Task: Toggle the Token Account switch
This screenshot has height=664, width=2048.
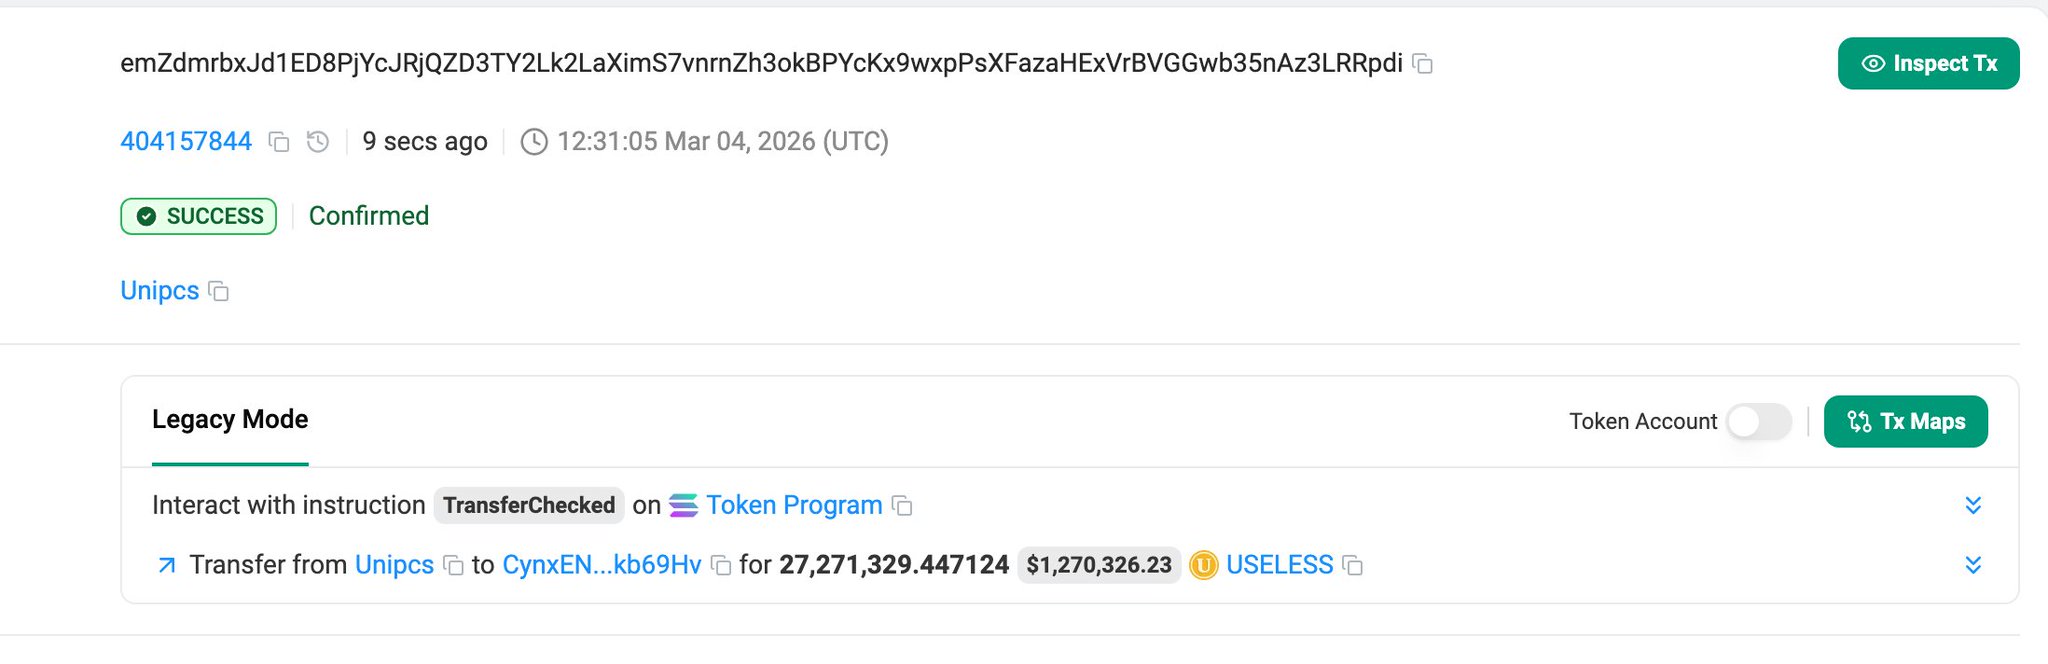Action: point(1759,422)
